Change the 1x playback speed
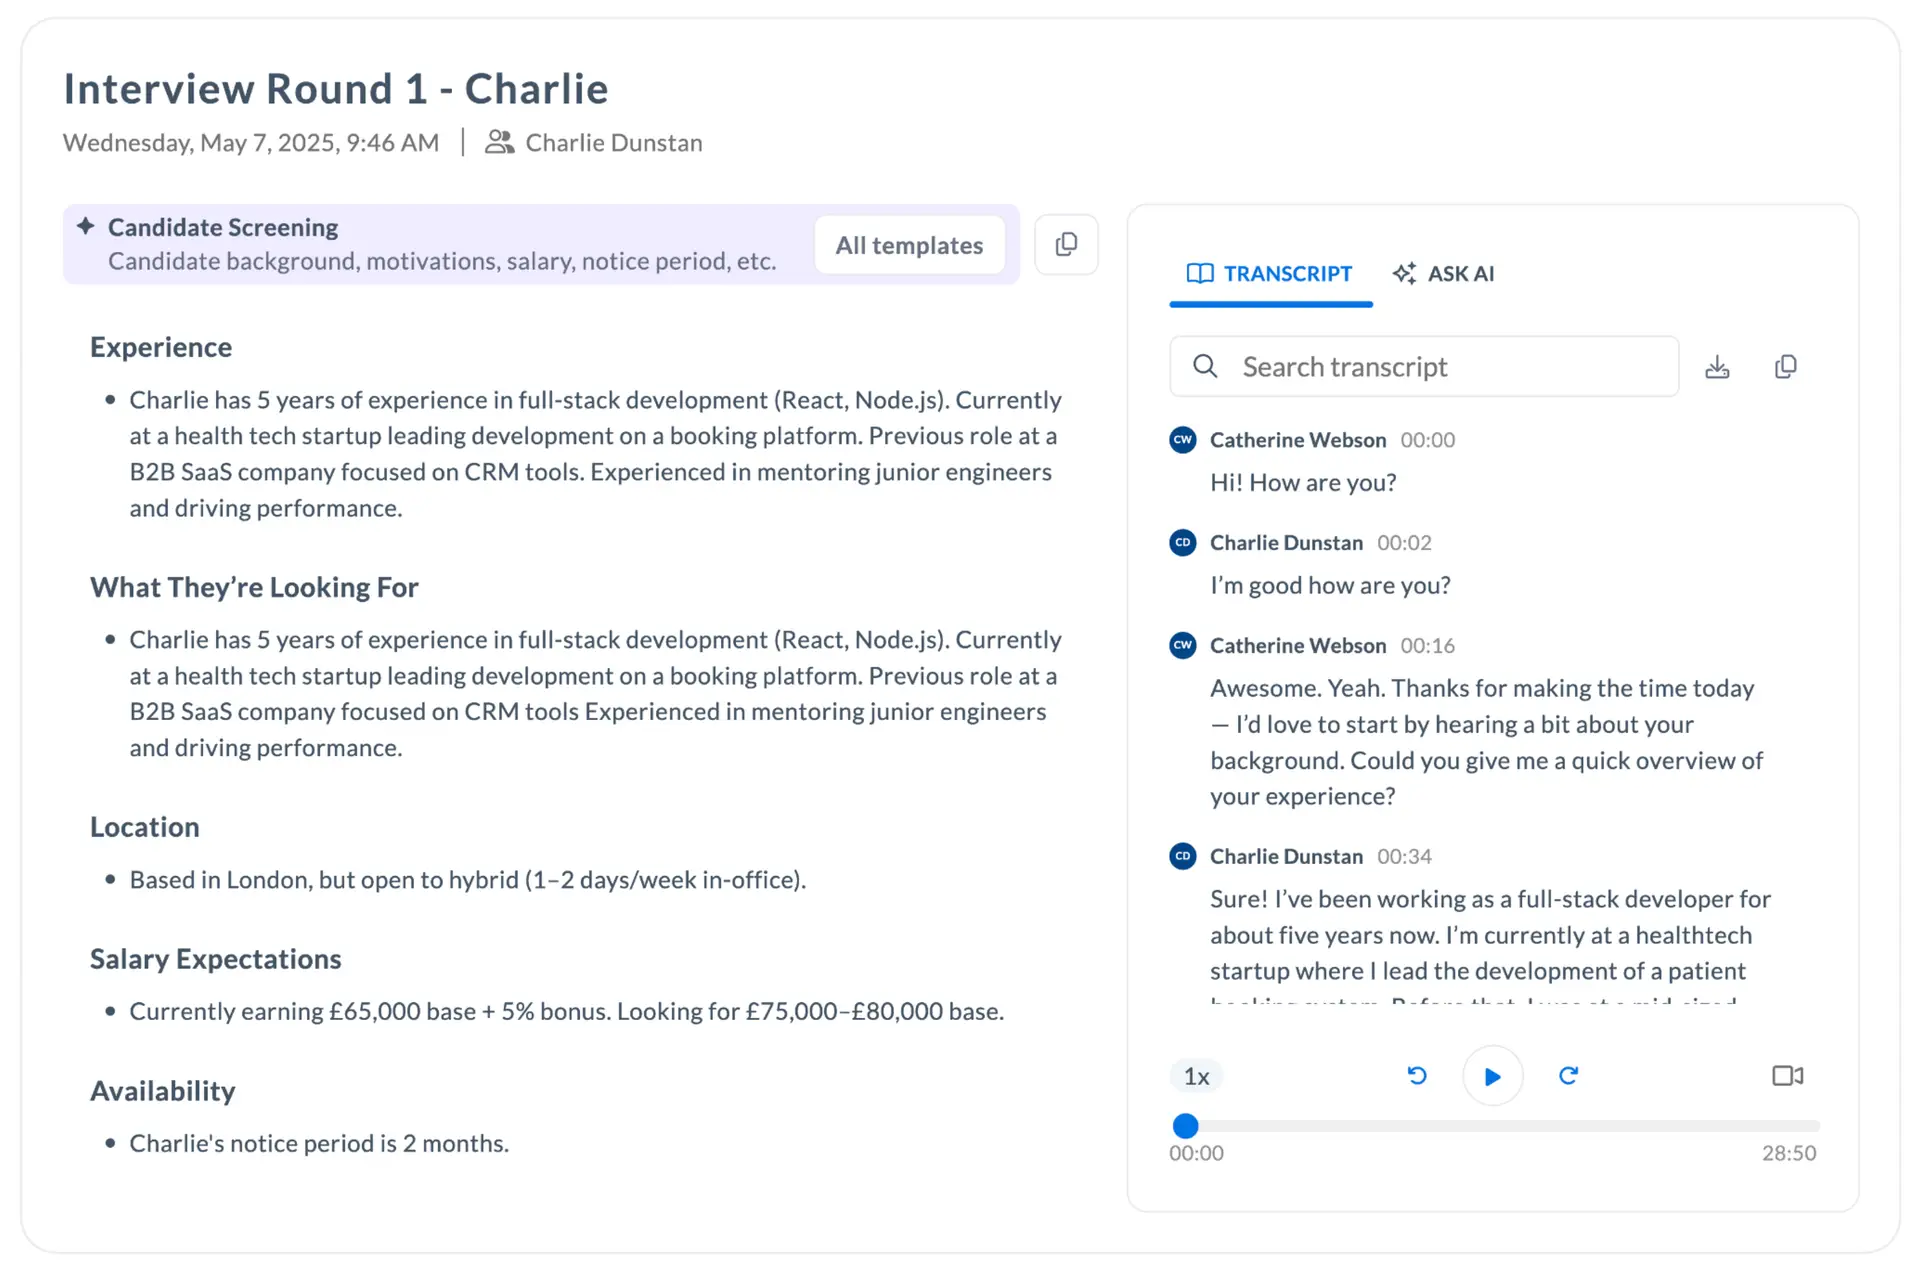 click(1196, 1076)
